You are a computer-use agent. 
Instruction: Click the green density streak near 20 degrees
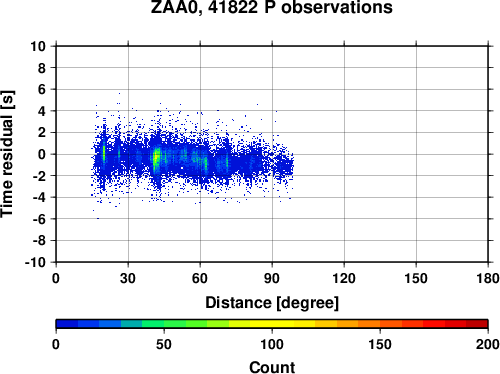[104, 153]
